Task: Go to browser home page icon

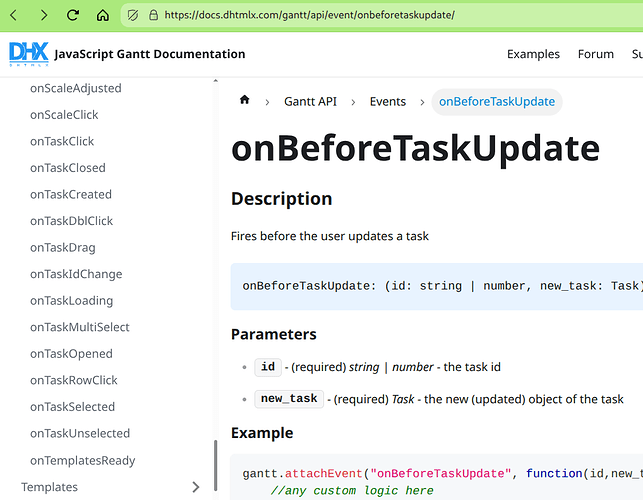Action: click(103, 15)
